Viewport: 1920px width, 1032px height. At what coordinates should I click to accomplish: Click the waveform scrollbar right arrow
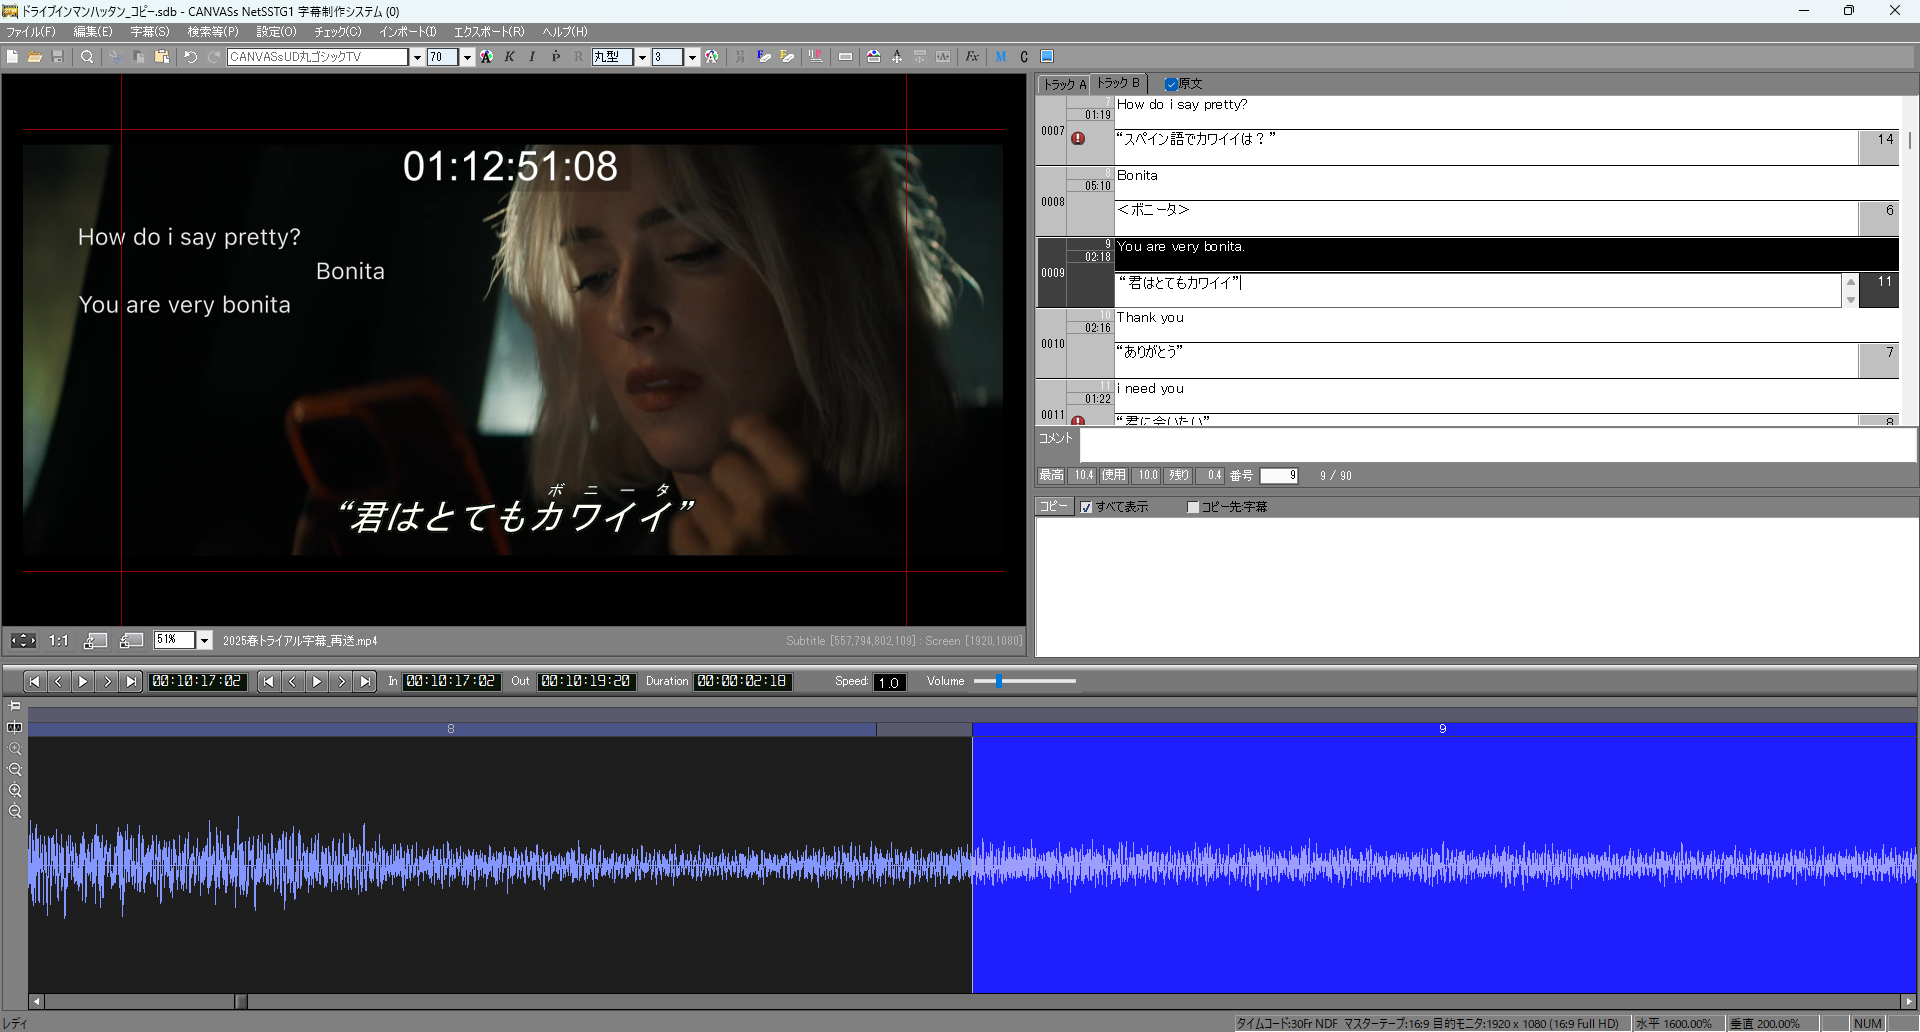tap(1908, 1001)
